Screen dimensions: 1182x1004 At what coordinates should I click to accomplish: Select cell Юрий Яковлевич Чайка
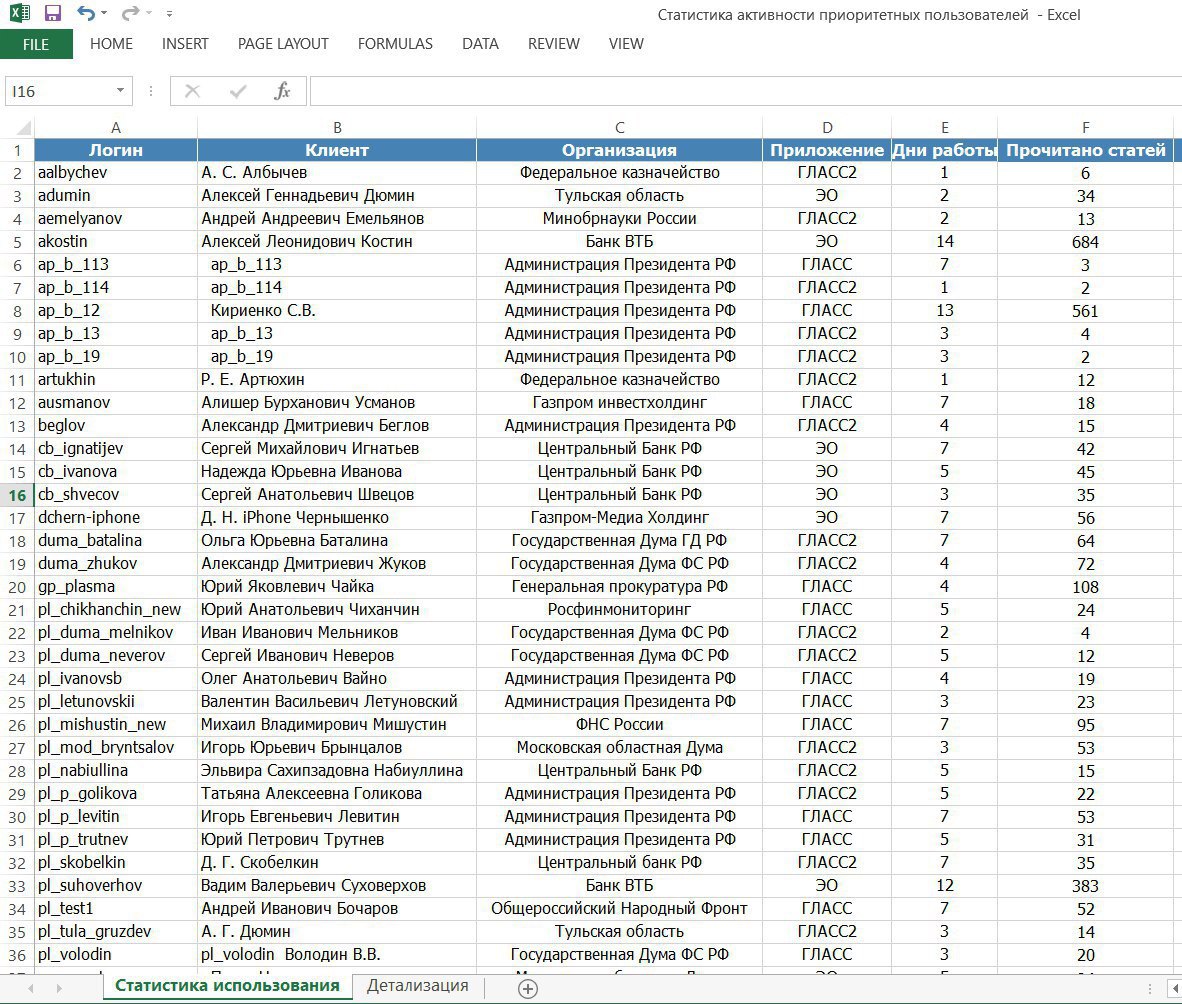click(x=337, y=586)
